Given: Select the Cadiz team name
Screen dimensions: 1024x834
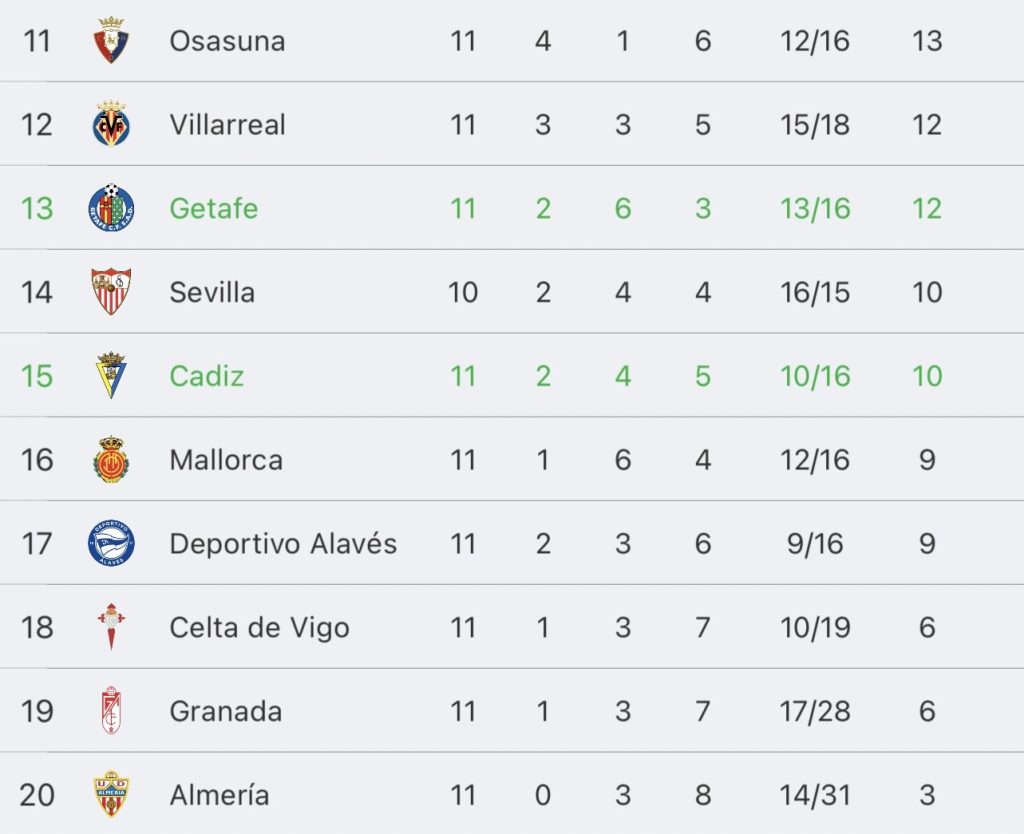Looking at the screenshot, I should point(206,376).
